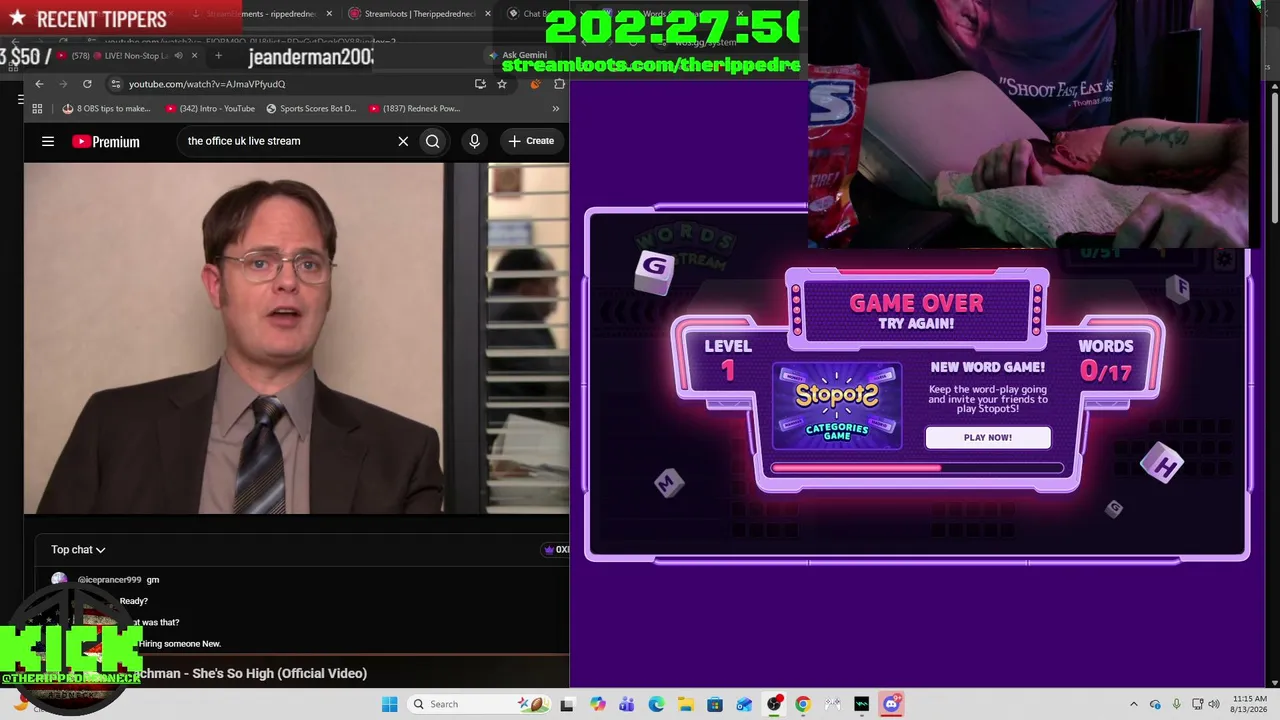The image size is (1280, 720).
Task: Open '8 OBS tips to make' bookmark
Action: [x=106, y=108]
